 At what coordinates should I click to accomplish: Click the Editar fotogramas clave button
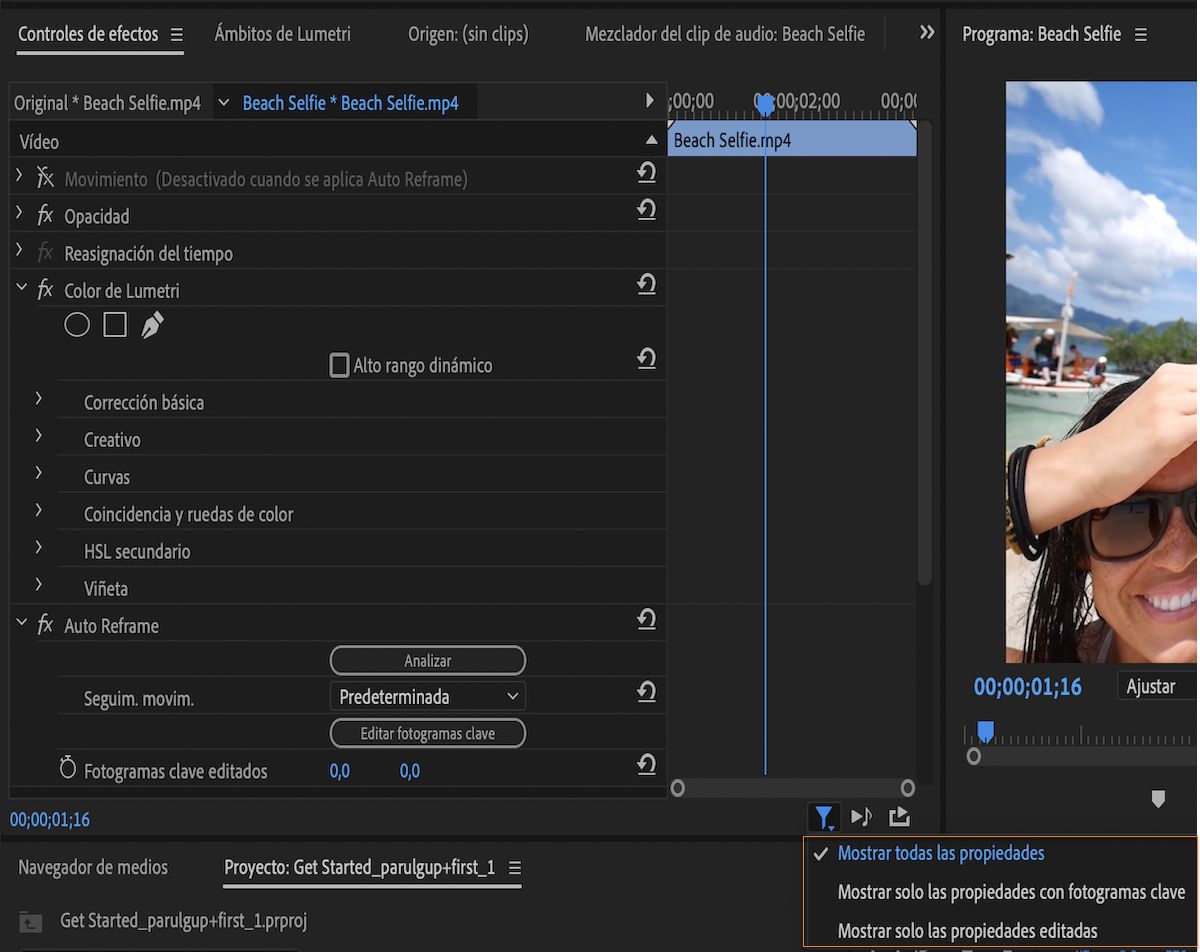pos(427,734)
